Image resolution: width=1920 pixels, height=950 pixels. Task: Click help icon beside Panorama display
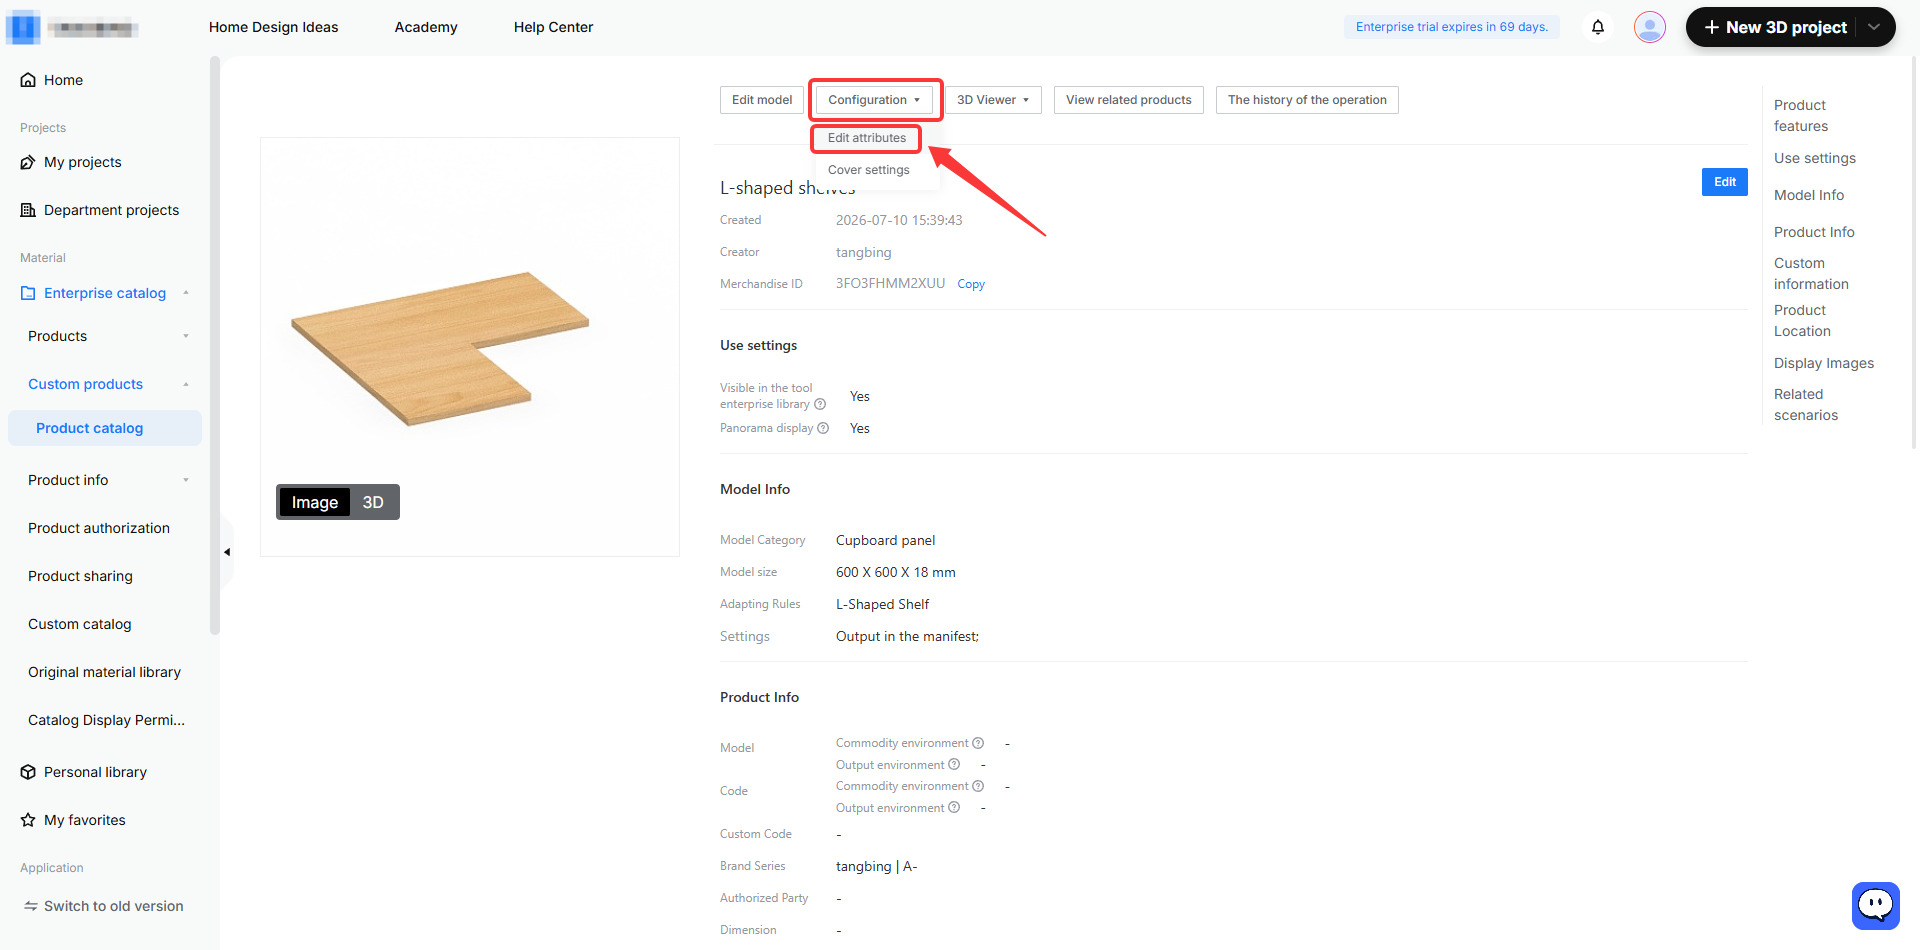pos(823,428)
